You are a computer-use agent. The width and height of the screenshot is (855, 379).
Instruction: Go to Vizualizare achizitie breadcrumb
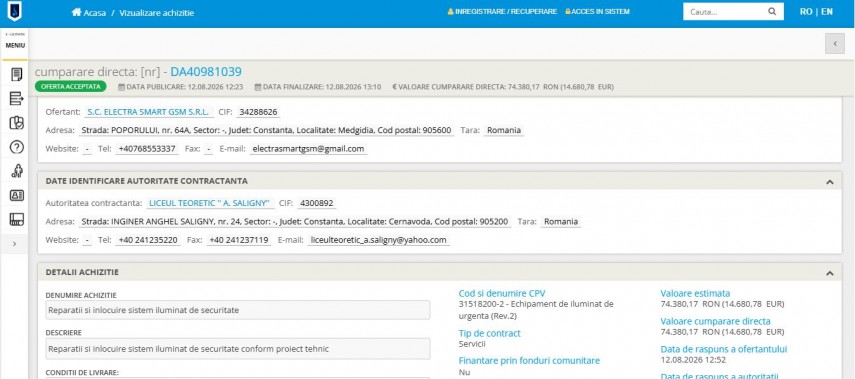click(156, 13)
